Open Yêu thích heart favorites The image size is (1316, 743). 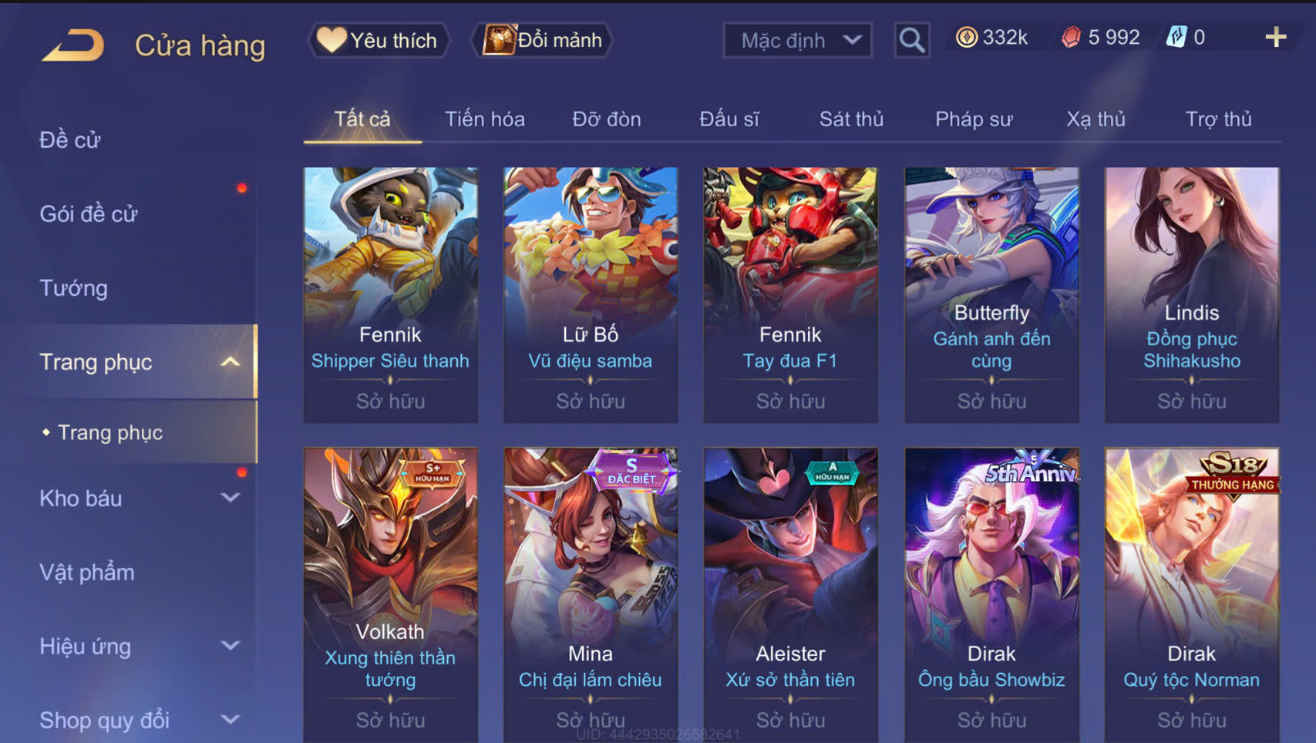click(x=378, y=40)
